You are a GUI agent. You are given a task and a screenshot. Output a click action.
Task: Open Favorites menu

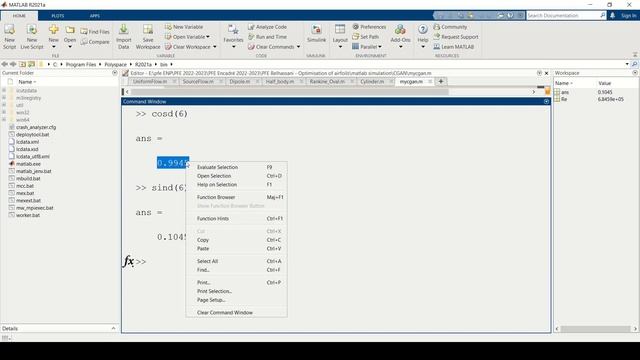pyautogui.click(x=233, y=37)
